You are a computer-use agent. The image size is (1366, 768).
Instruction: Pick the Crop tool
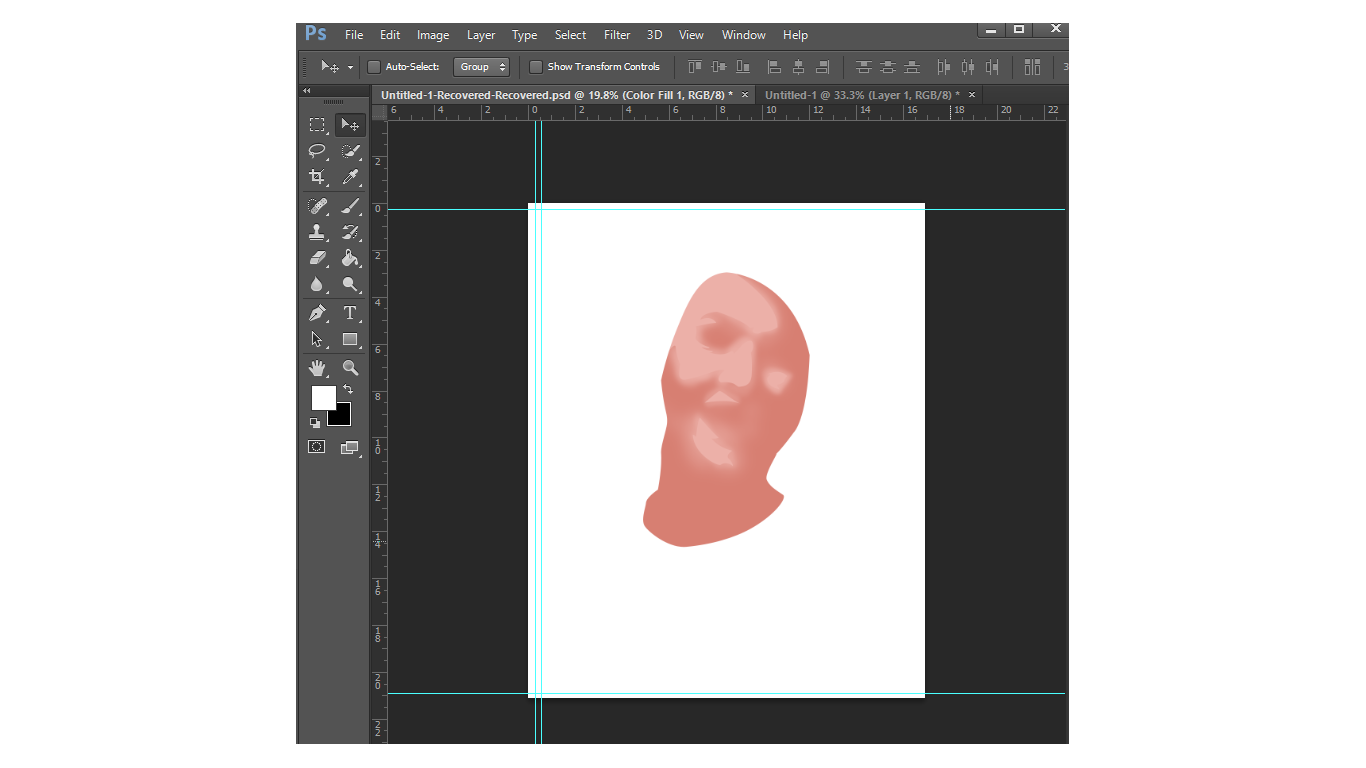(x=317, y=177)
